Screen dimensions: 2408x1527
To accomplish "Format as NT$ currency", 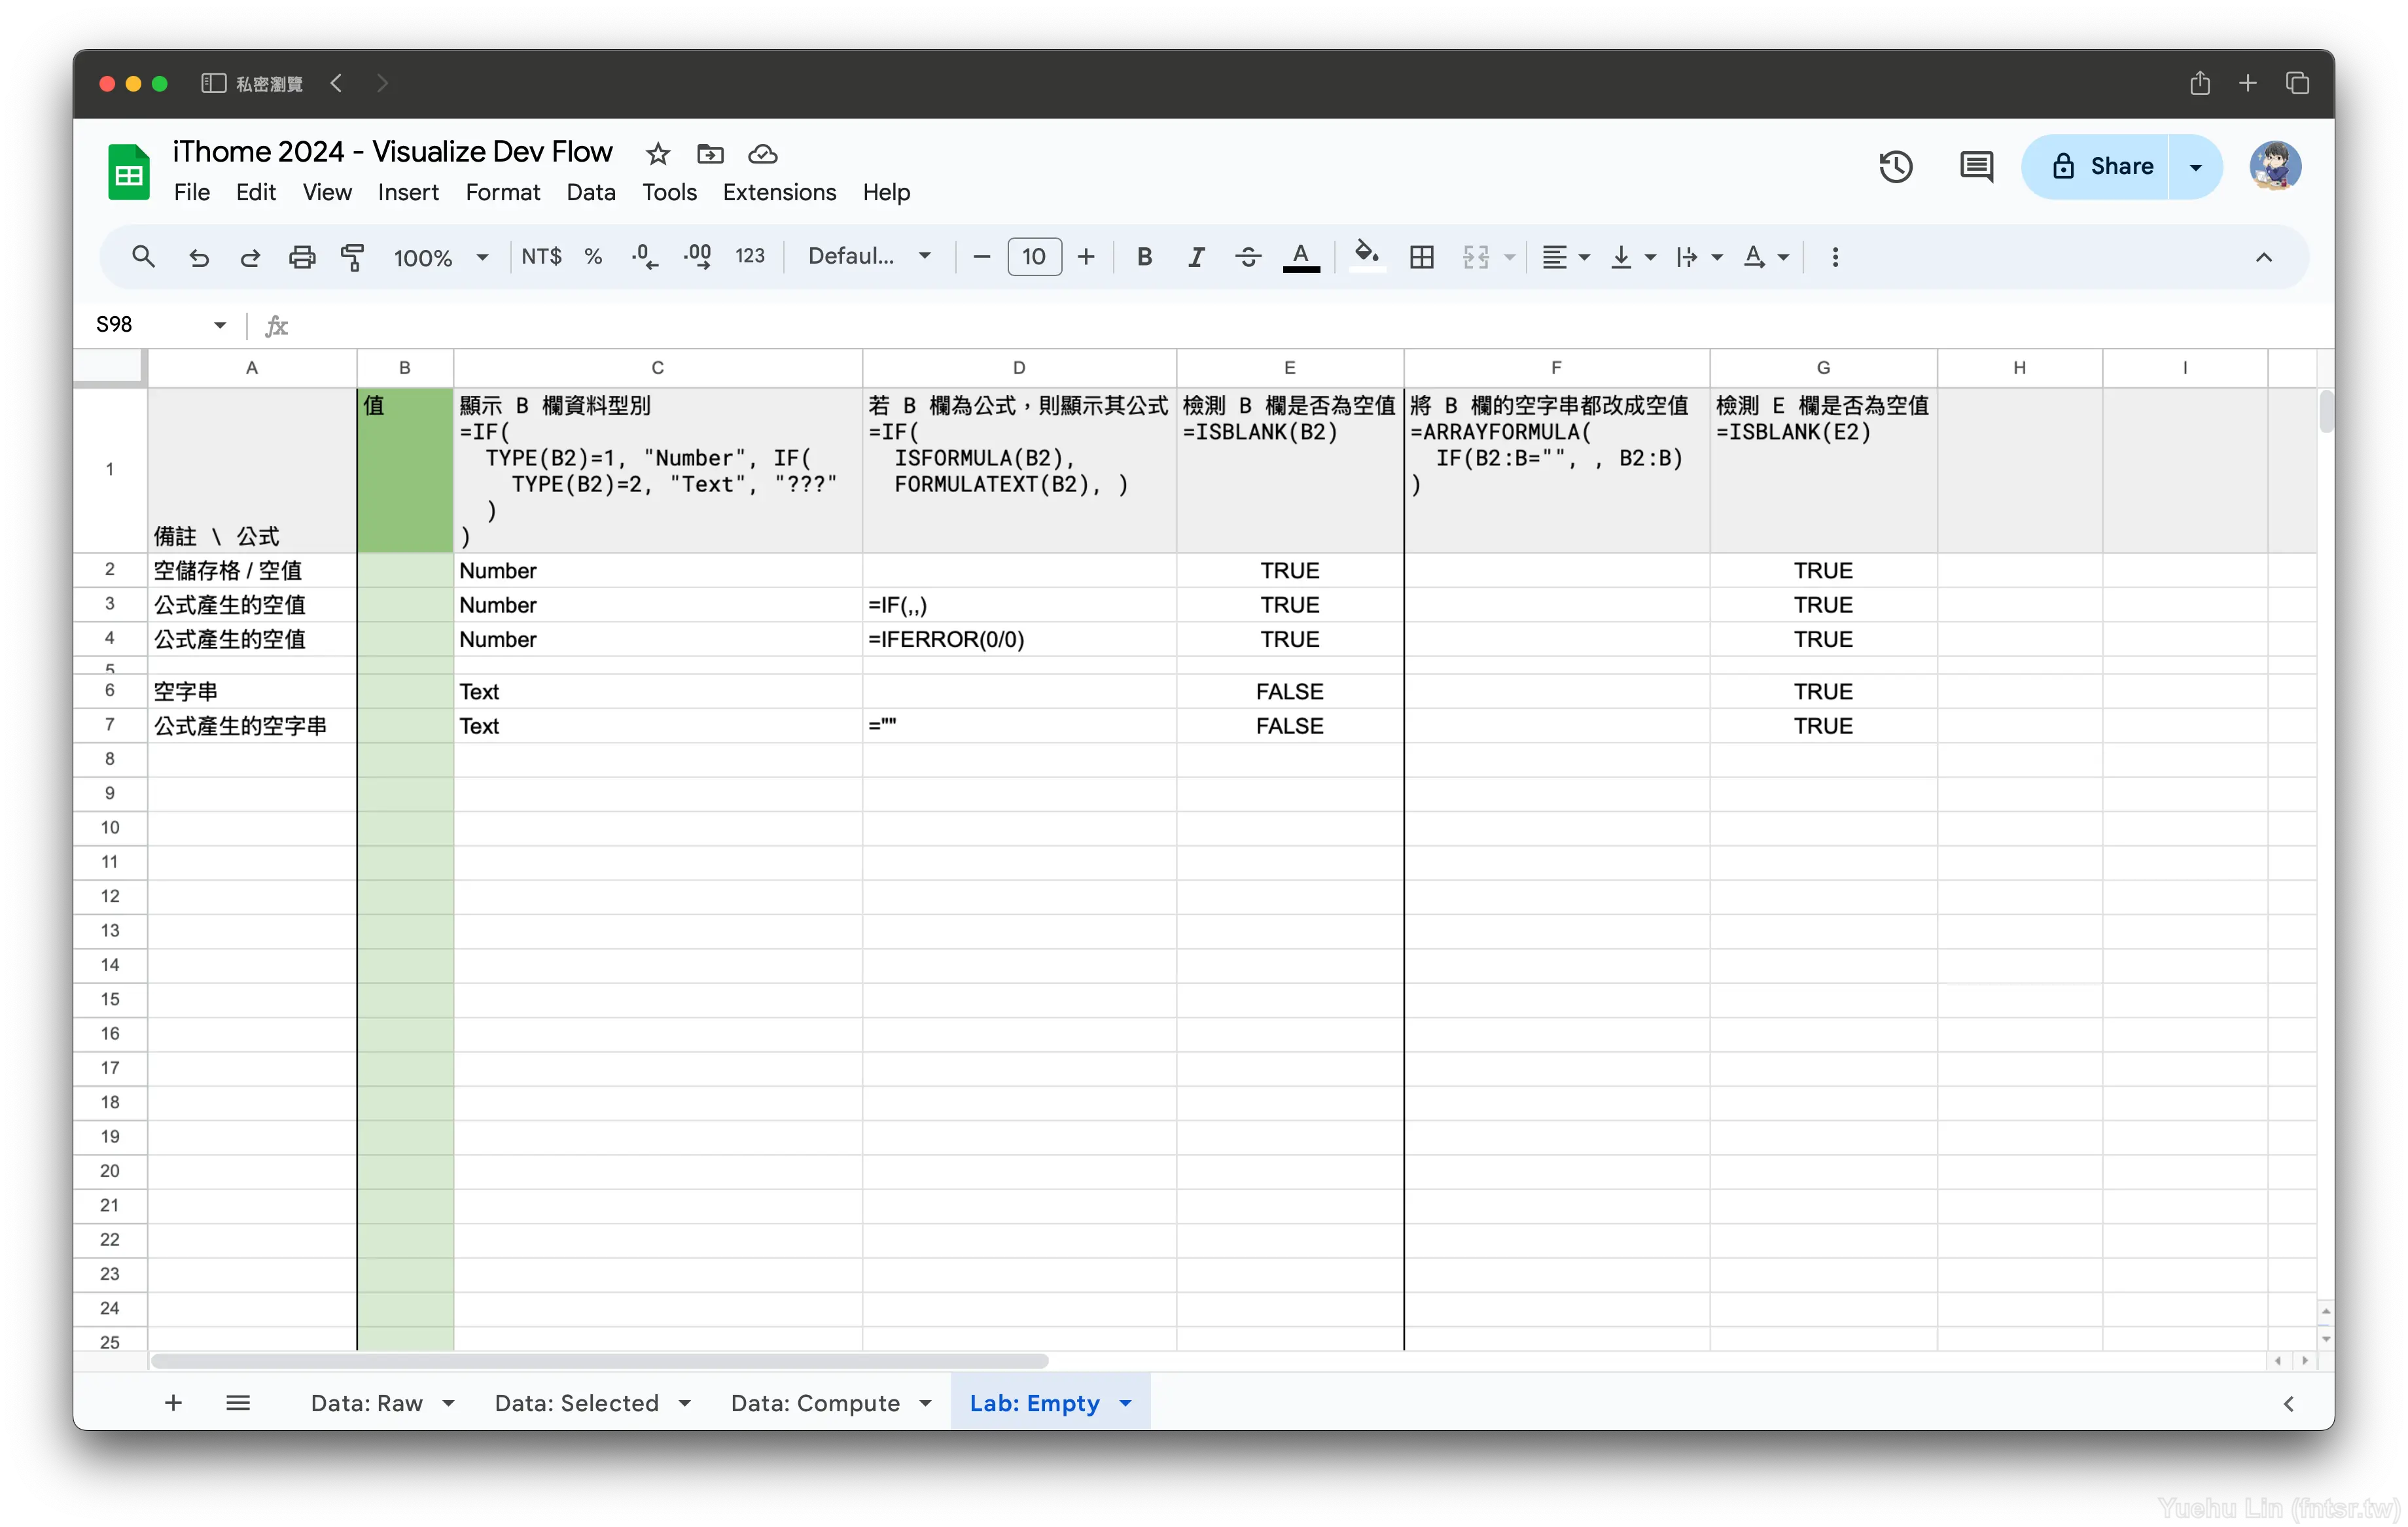I will pos(541,257).
